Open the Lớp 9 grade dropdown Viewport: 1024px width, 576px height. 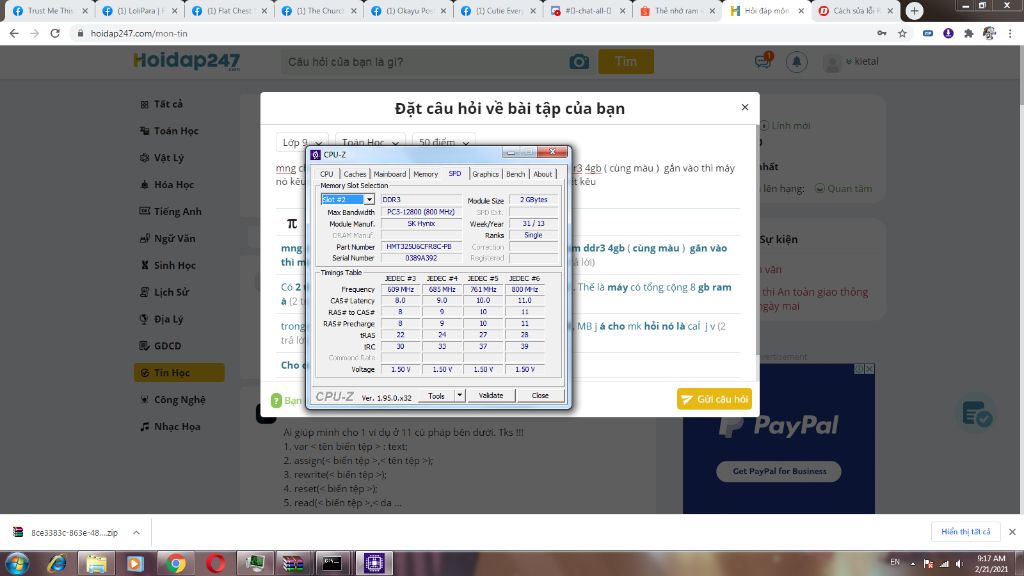[x=301, y=142]
